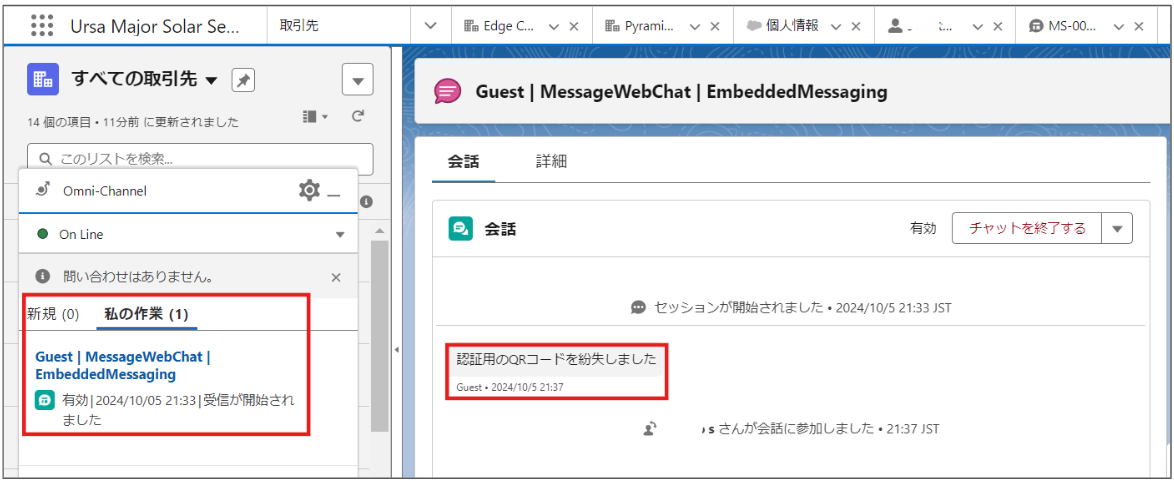Click the session started chat bubble icon

[638, 307]
